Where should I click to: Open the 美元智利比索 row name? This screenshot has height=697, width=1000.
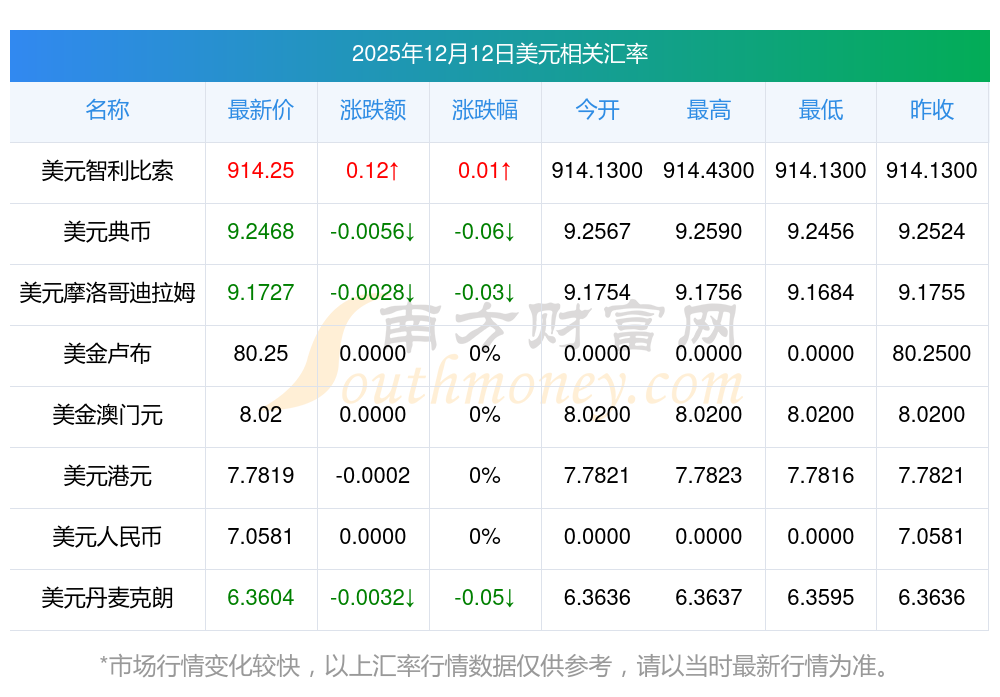point(107,171)
